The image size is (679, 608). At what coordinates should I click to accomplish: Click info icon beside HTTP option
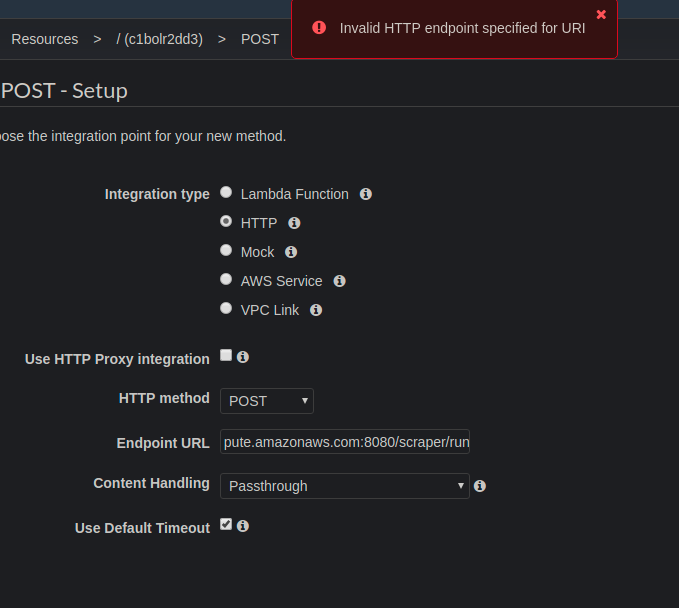tap(294, 223)
